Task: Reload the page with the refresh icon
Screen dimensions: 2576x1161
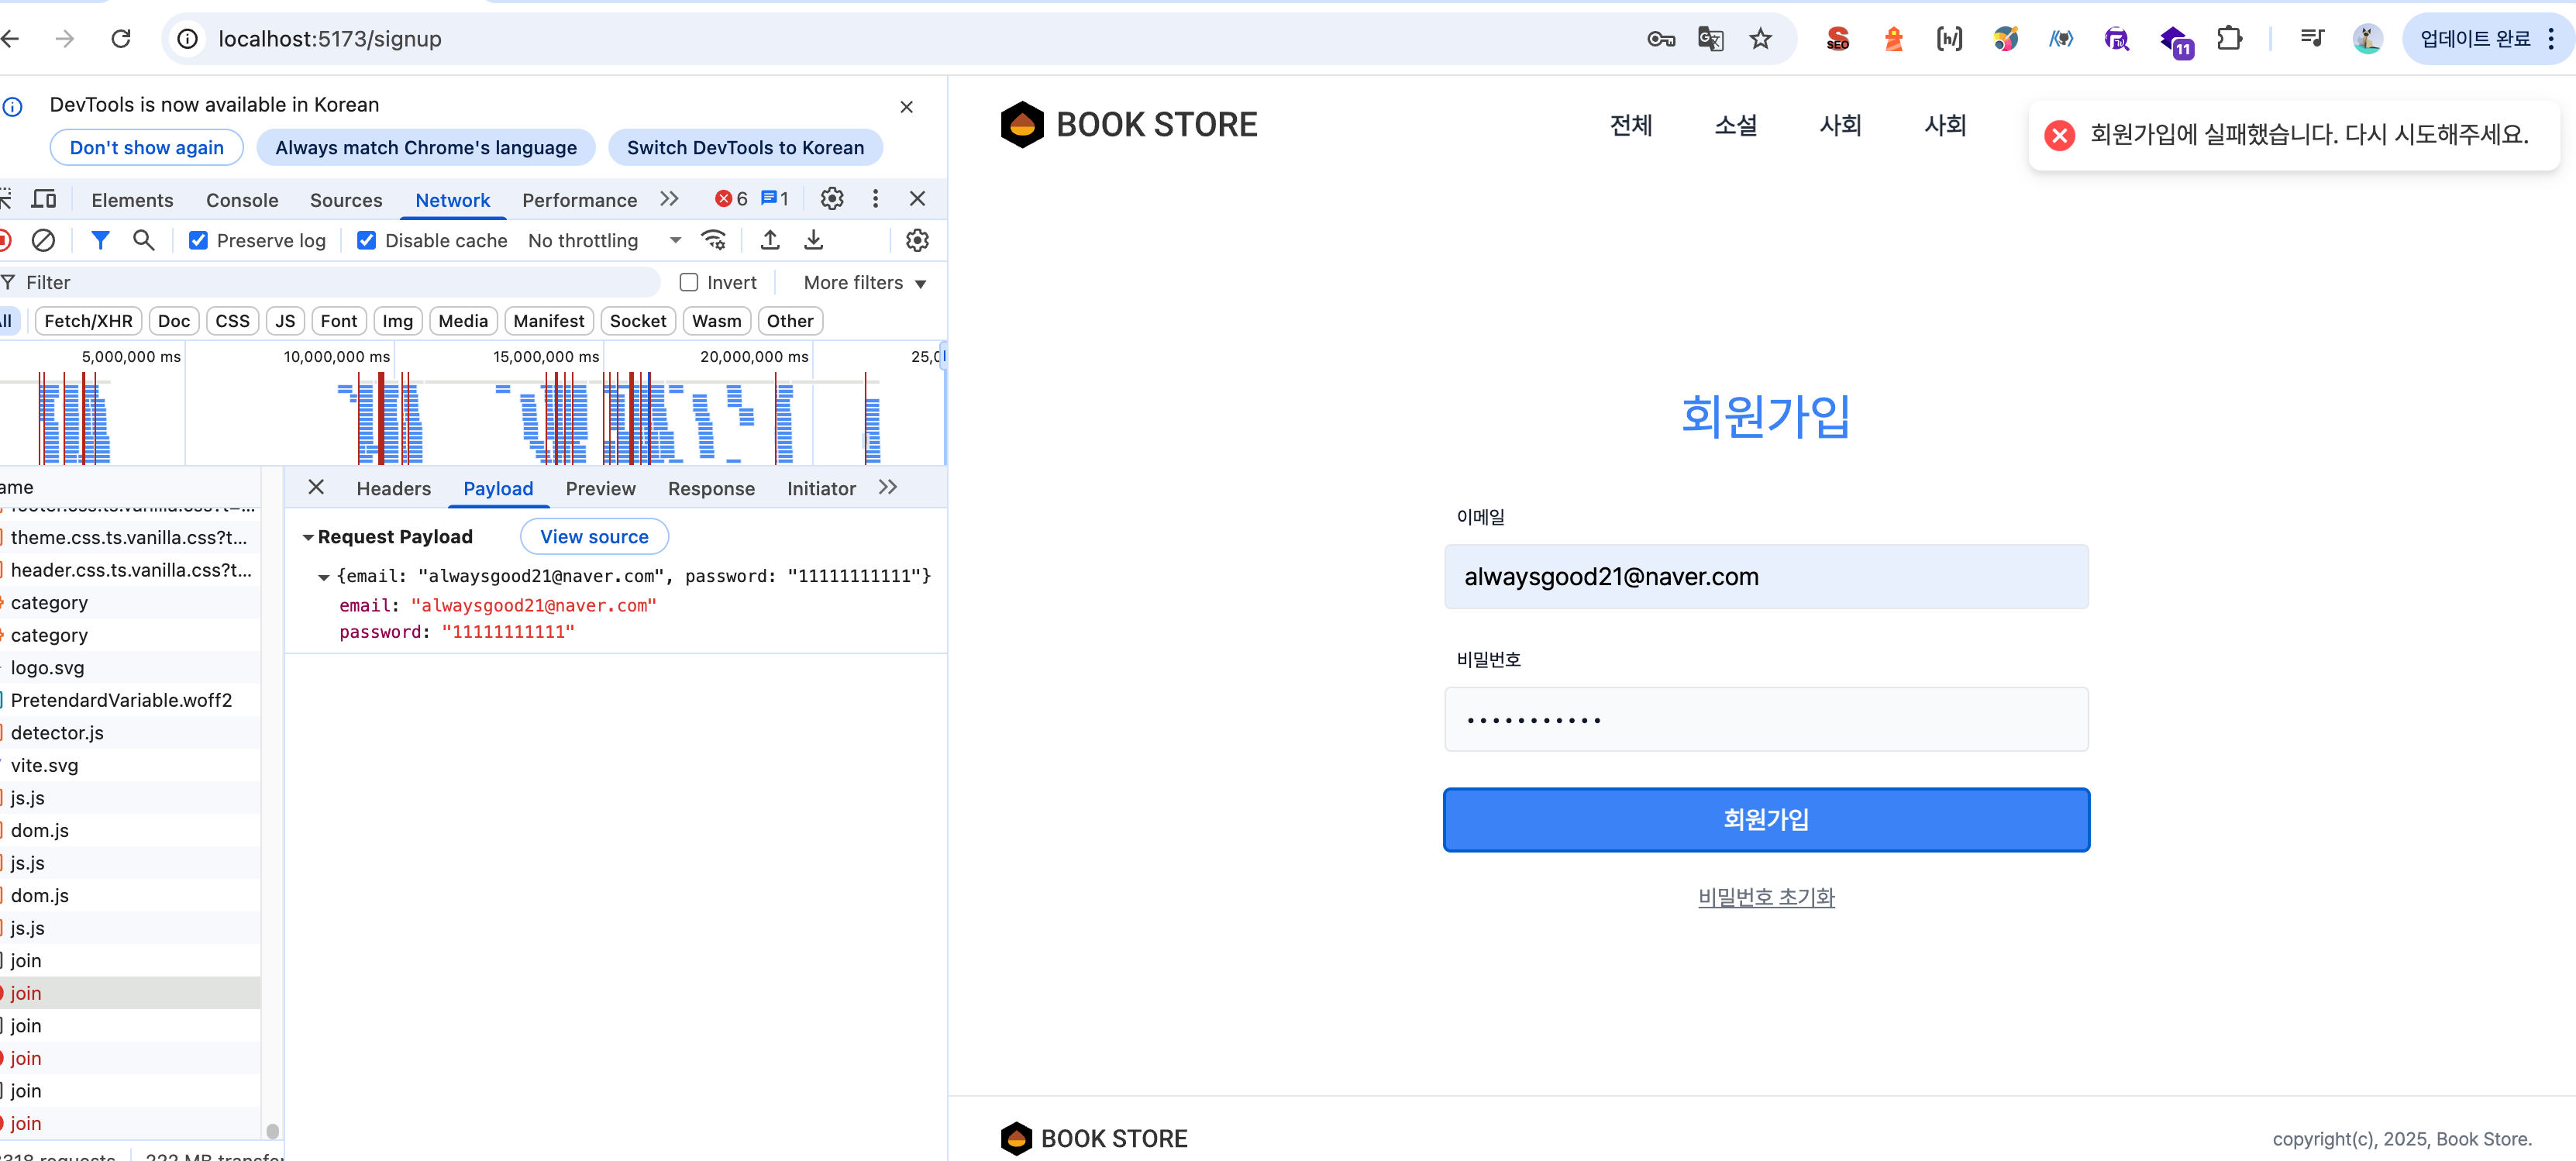Action: pos(121,39)
